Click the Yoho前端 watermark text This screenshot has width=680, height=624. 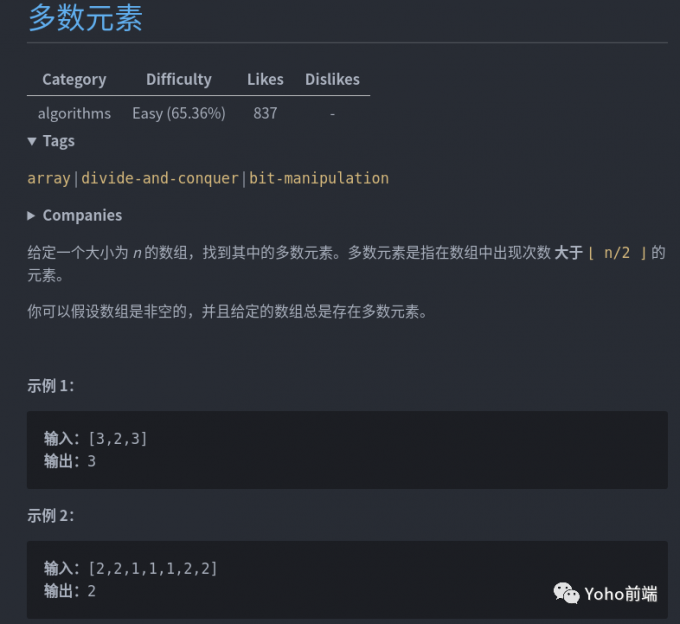[x=621, y=594]
